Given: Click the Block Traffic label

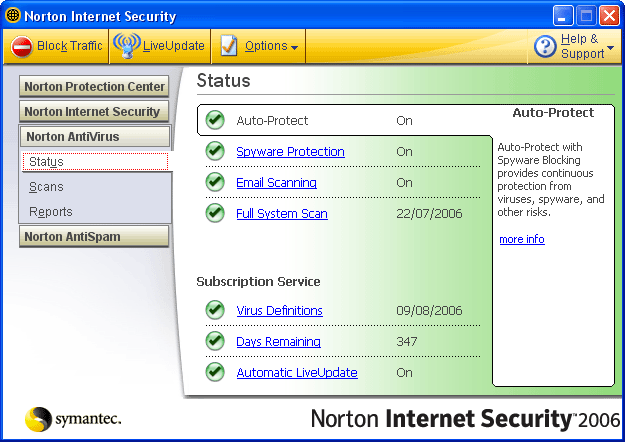Looking at the screenshot, I should pos(69,46).
